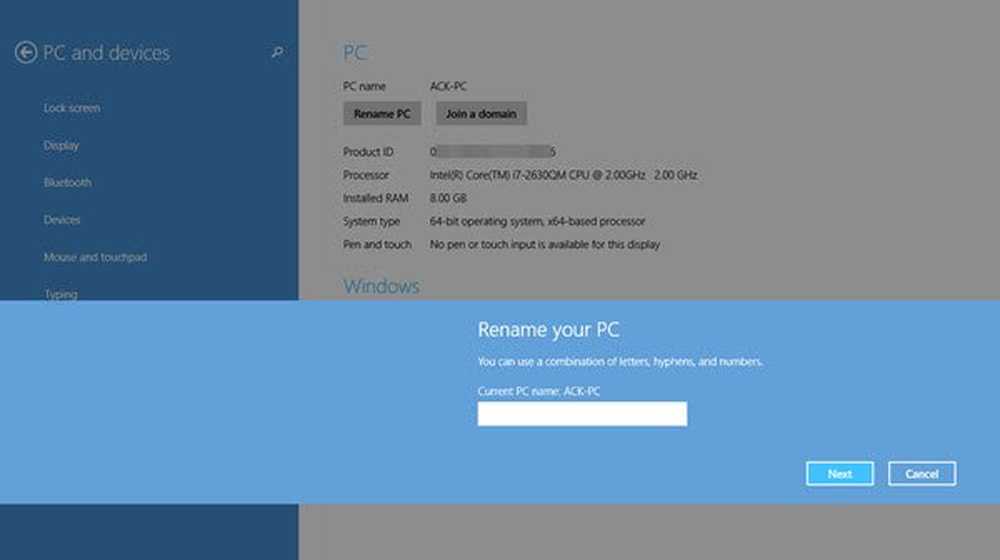Select the Devices settings item
This screenshot has width=1000, height=560.
[62, 220]
